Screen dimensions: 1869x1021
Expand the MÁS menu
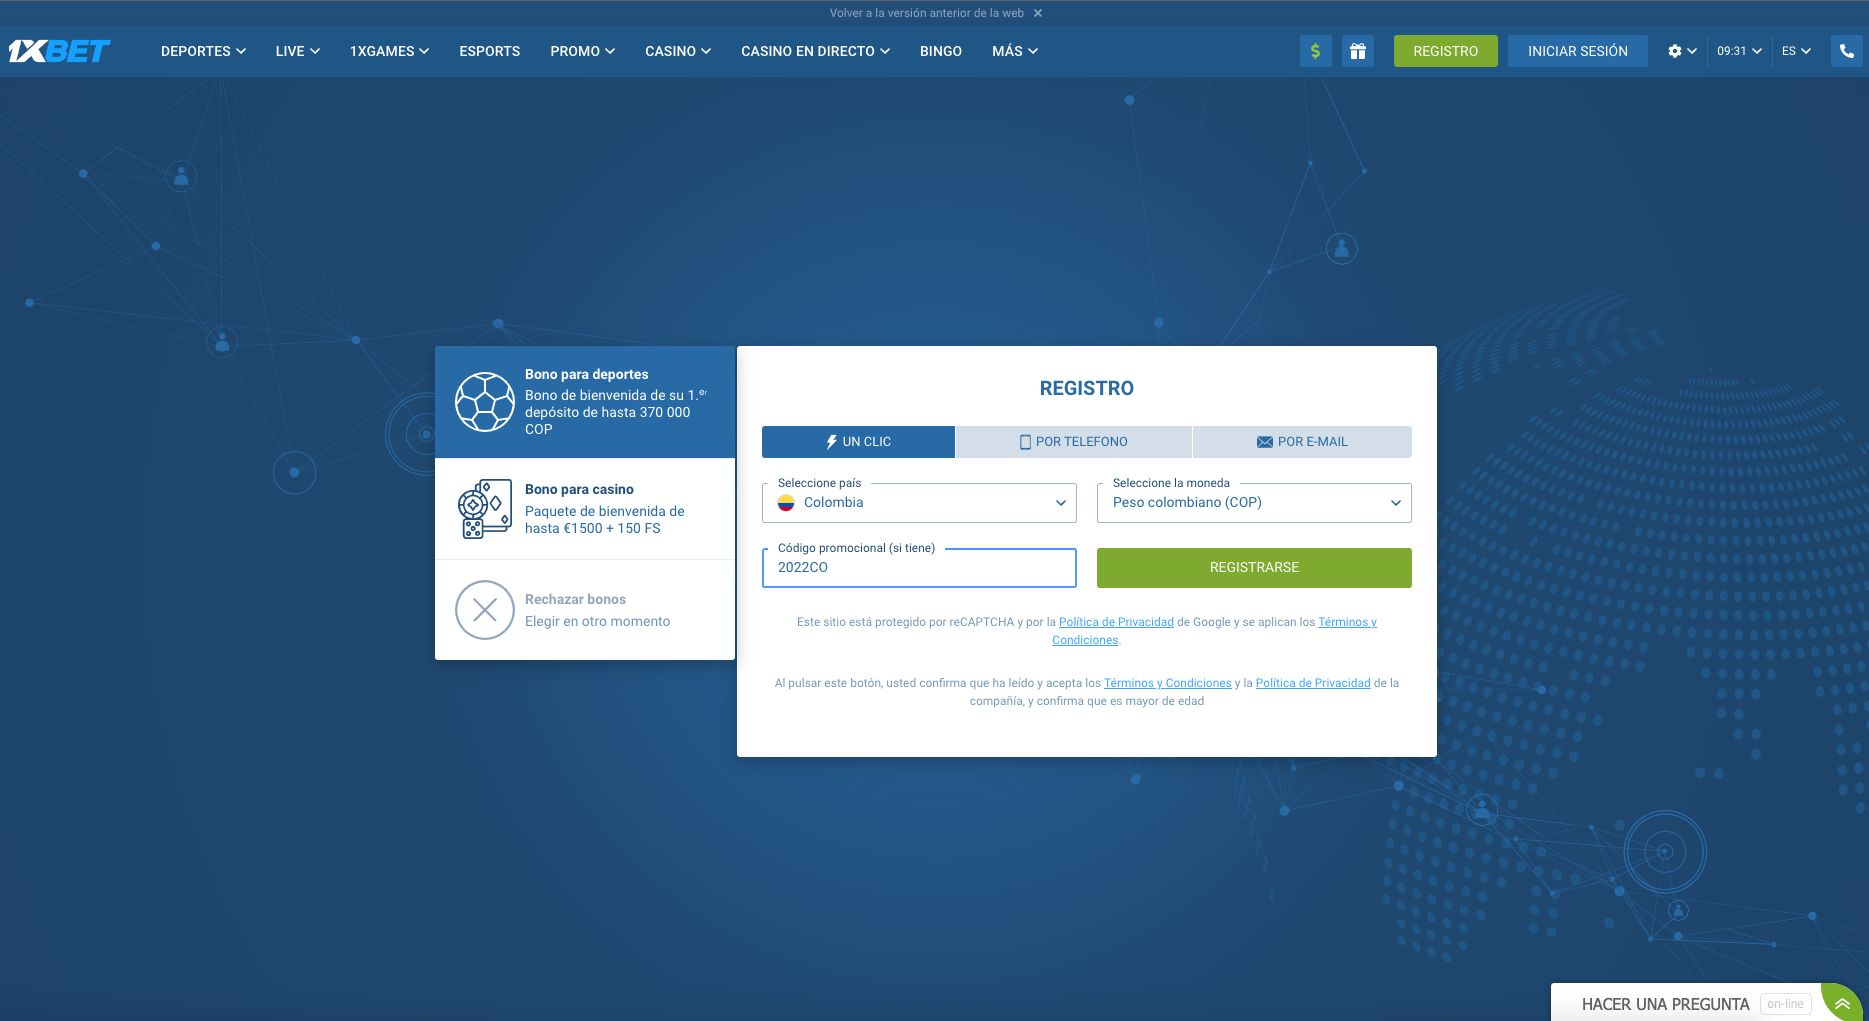click(1015, 51)
